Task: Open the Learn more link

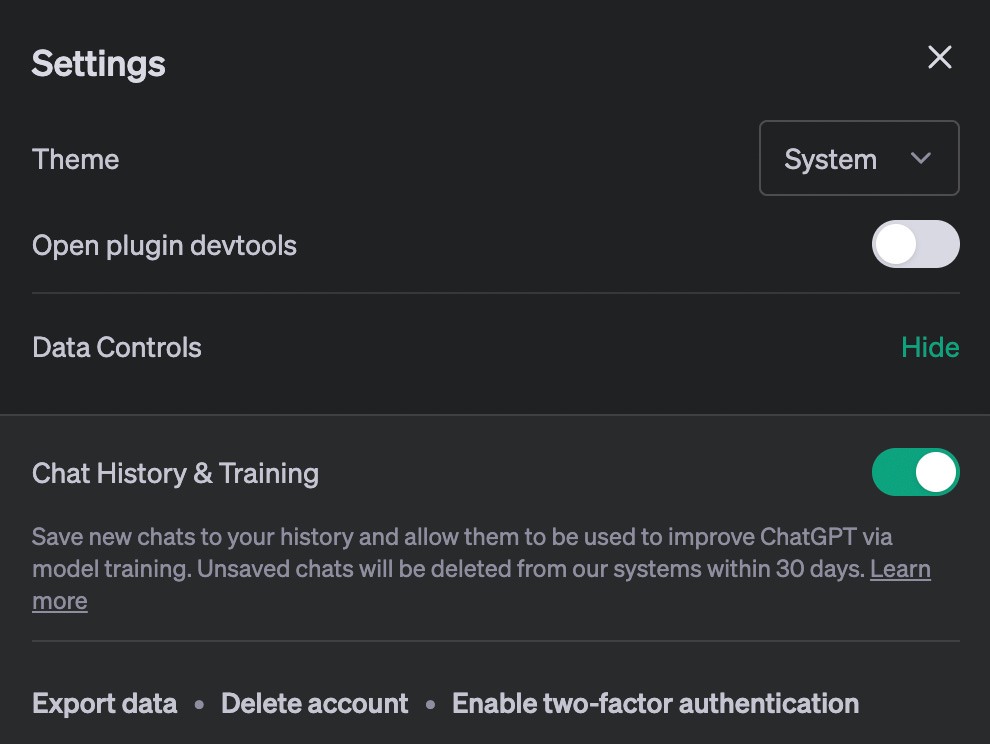Action: [900, 569]
